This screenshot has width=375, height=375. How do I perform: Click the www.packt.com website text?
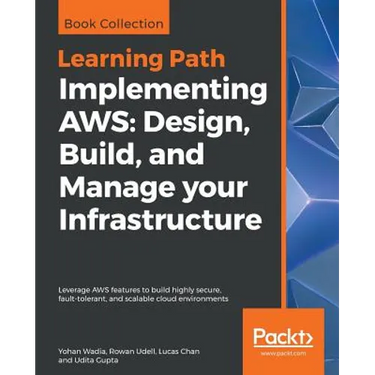coord(283,353)
